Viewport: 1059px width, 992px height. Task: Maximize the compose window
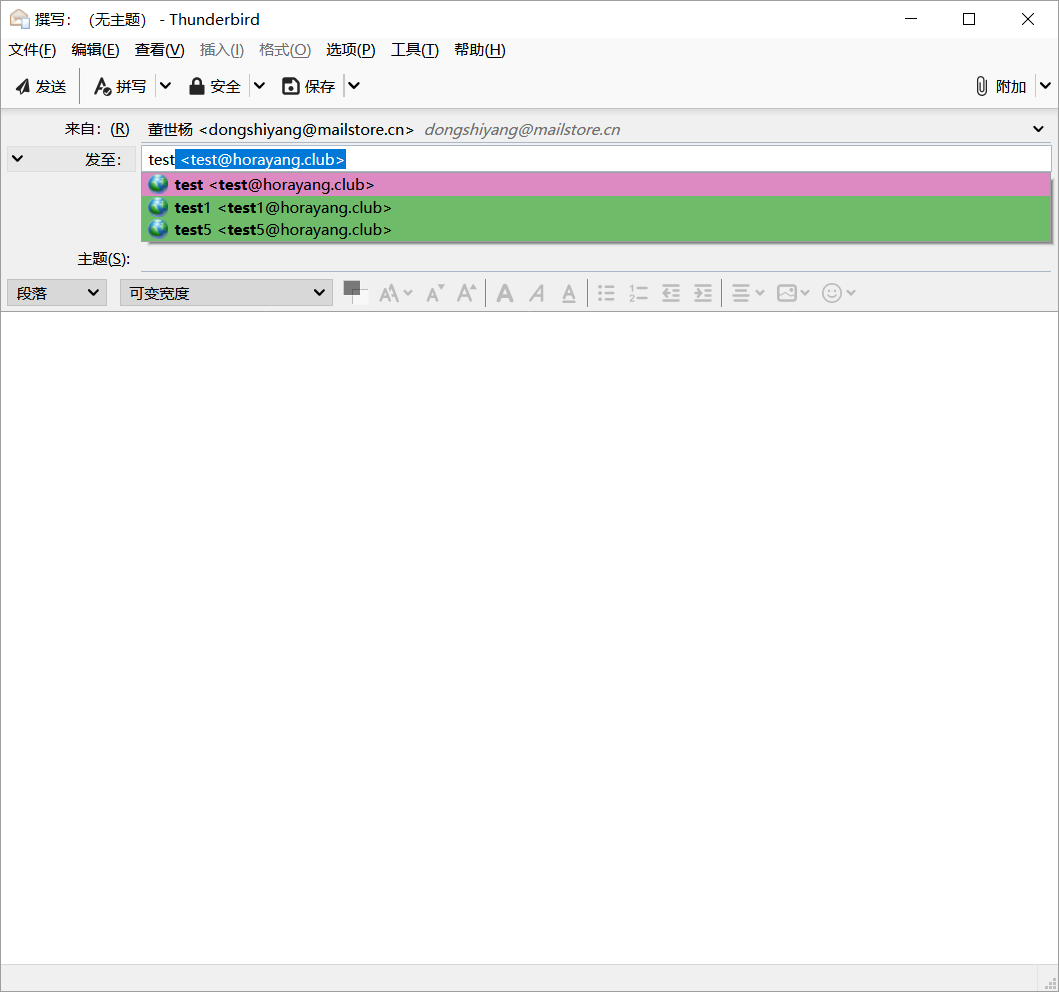968,19
